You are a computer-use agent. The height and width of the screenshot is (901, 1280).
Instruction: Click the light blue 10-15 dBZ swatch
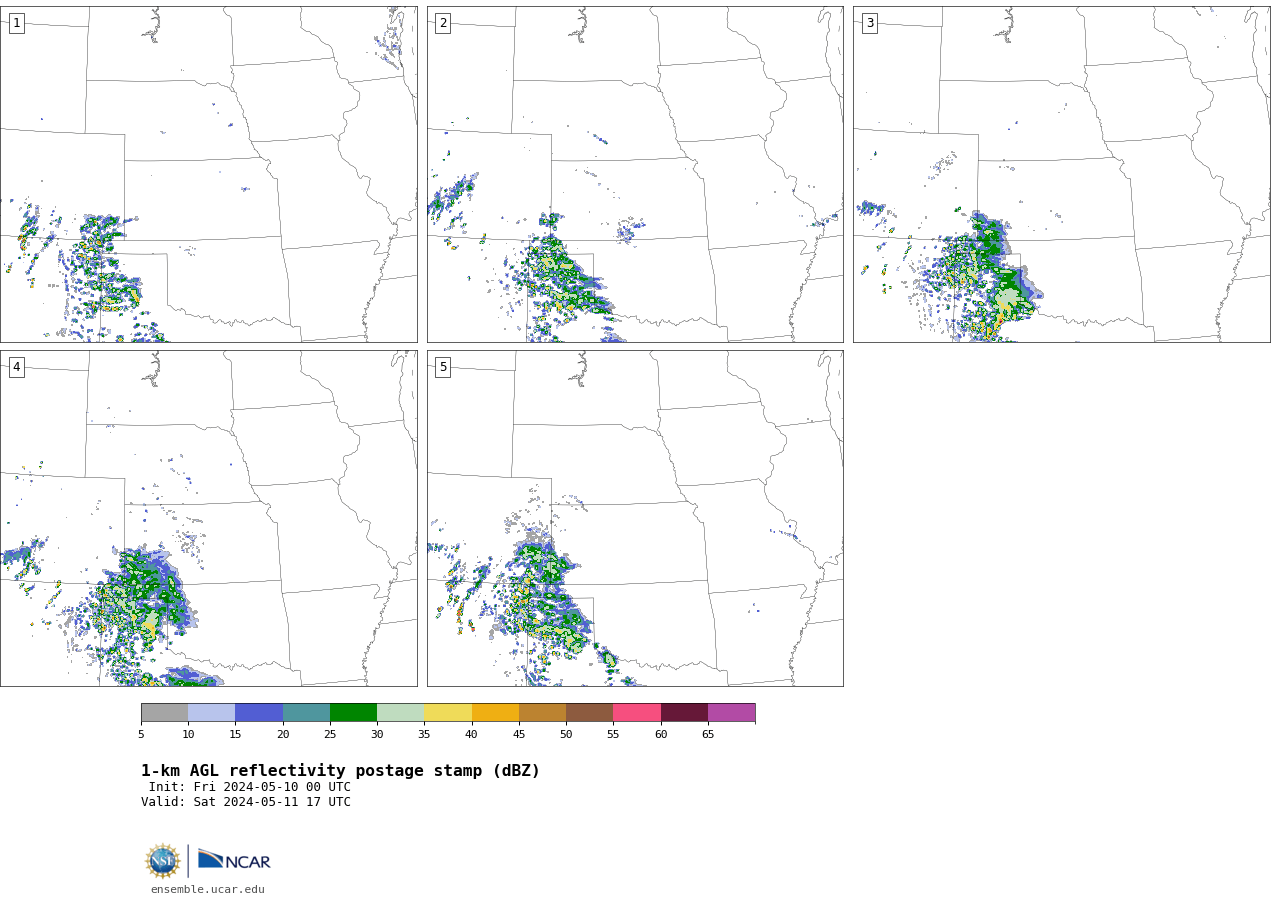211,713
